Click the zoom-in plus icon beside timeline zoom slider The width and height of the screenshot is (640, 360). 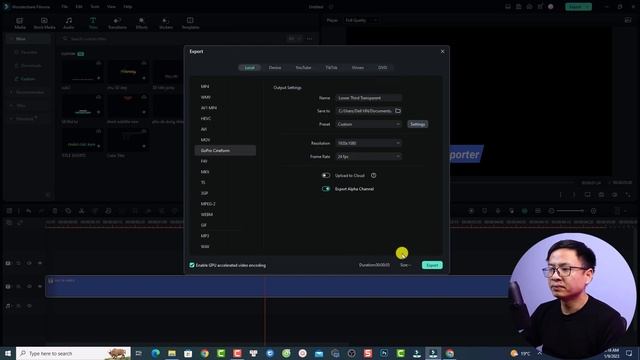point(593,211)
